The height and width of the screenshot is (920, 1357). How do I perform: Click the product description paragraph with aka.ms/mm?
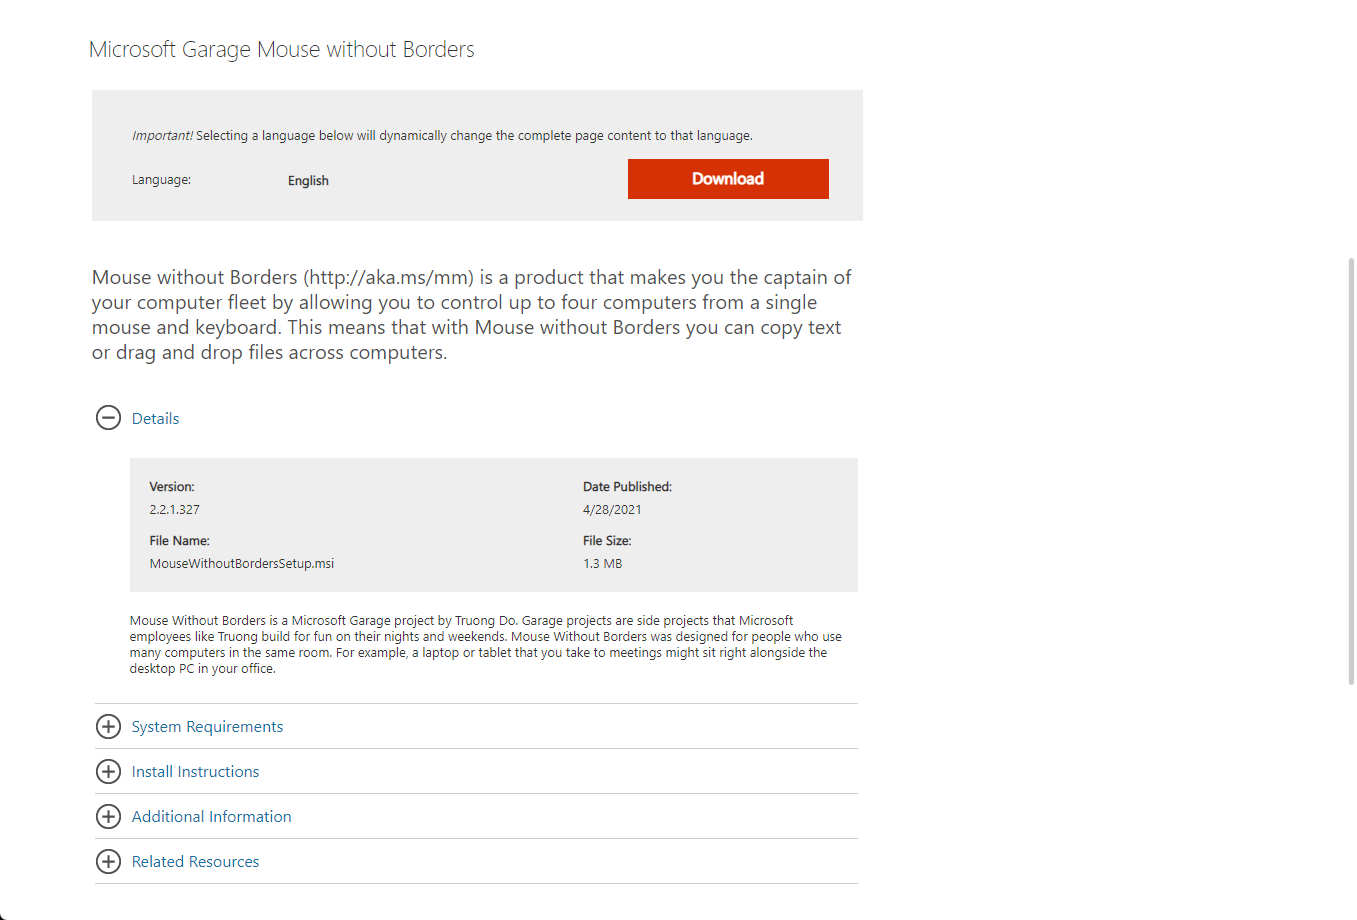(472, 315)
